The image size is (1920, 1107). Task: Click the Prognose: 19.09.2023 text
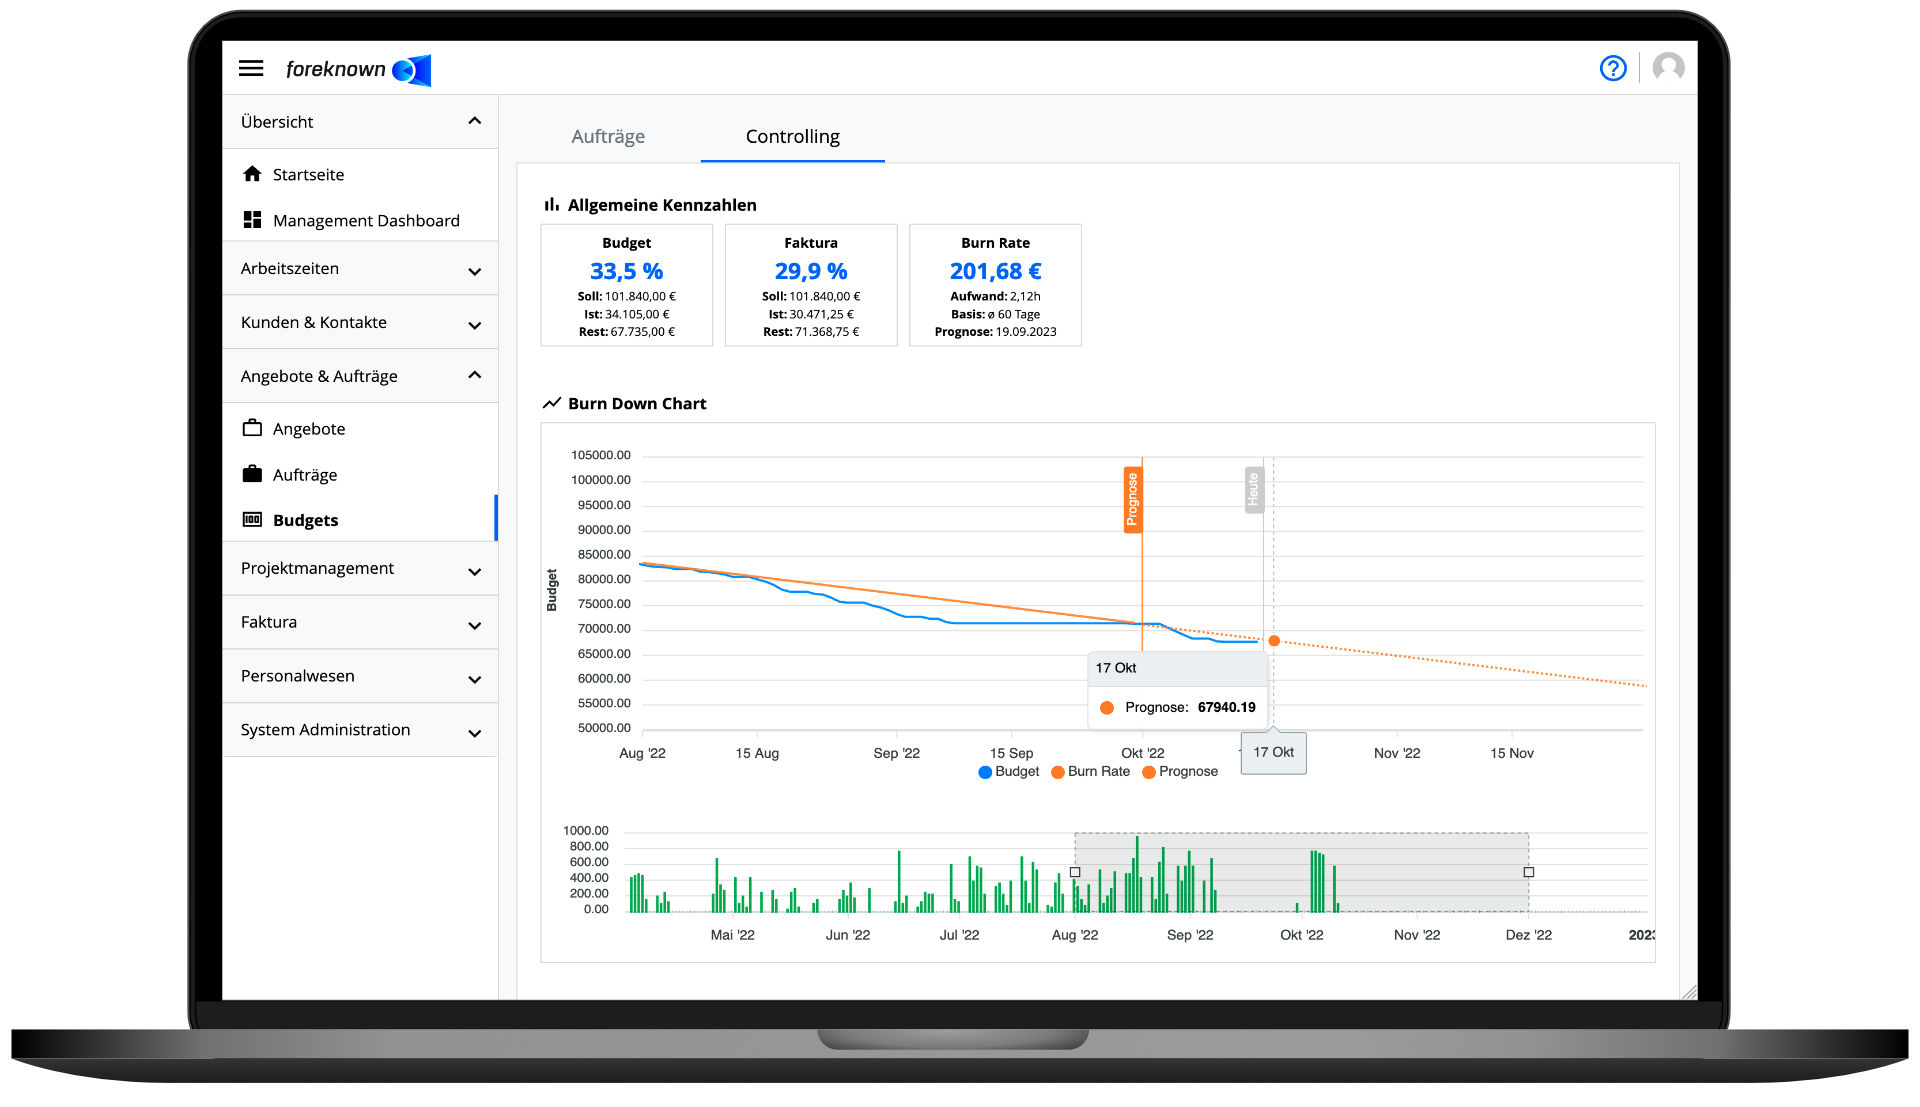point(995,331)
